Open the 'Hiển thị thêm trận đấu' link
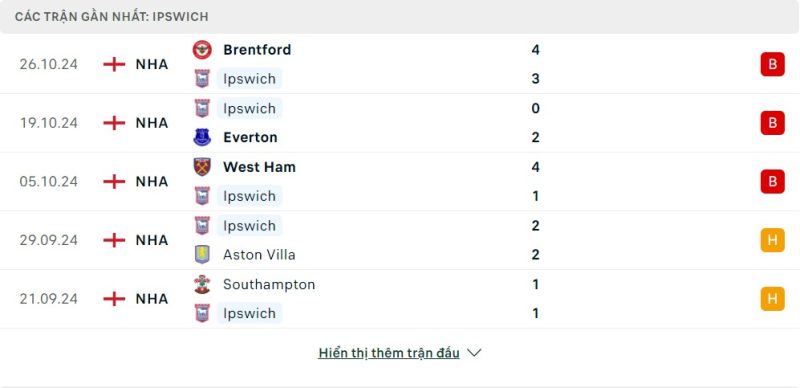Image resolution: width=800 pixels, height=388 pixels. coord(389,353)
